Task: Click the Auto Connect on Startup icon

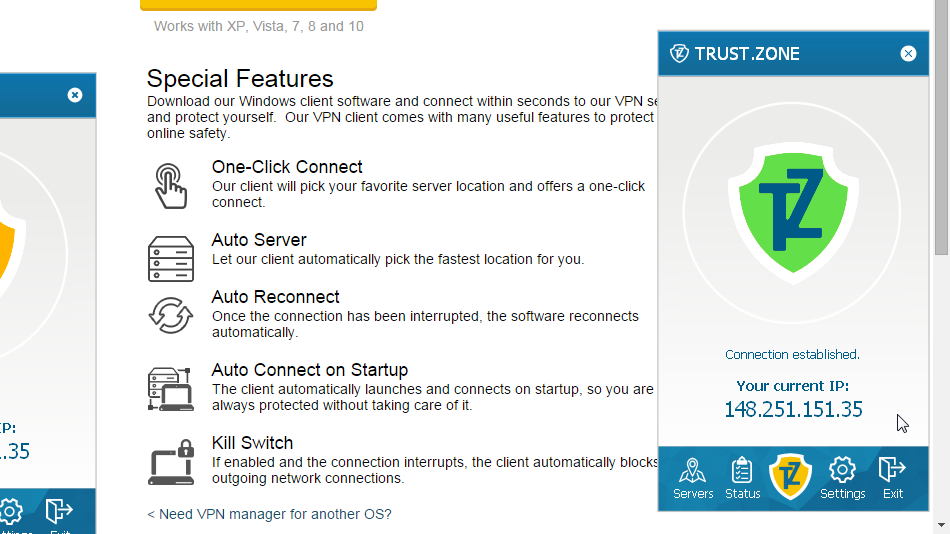Action: pyautogui.click(x=171, y=389)
